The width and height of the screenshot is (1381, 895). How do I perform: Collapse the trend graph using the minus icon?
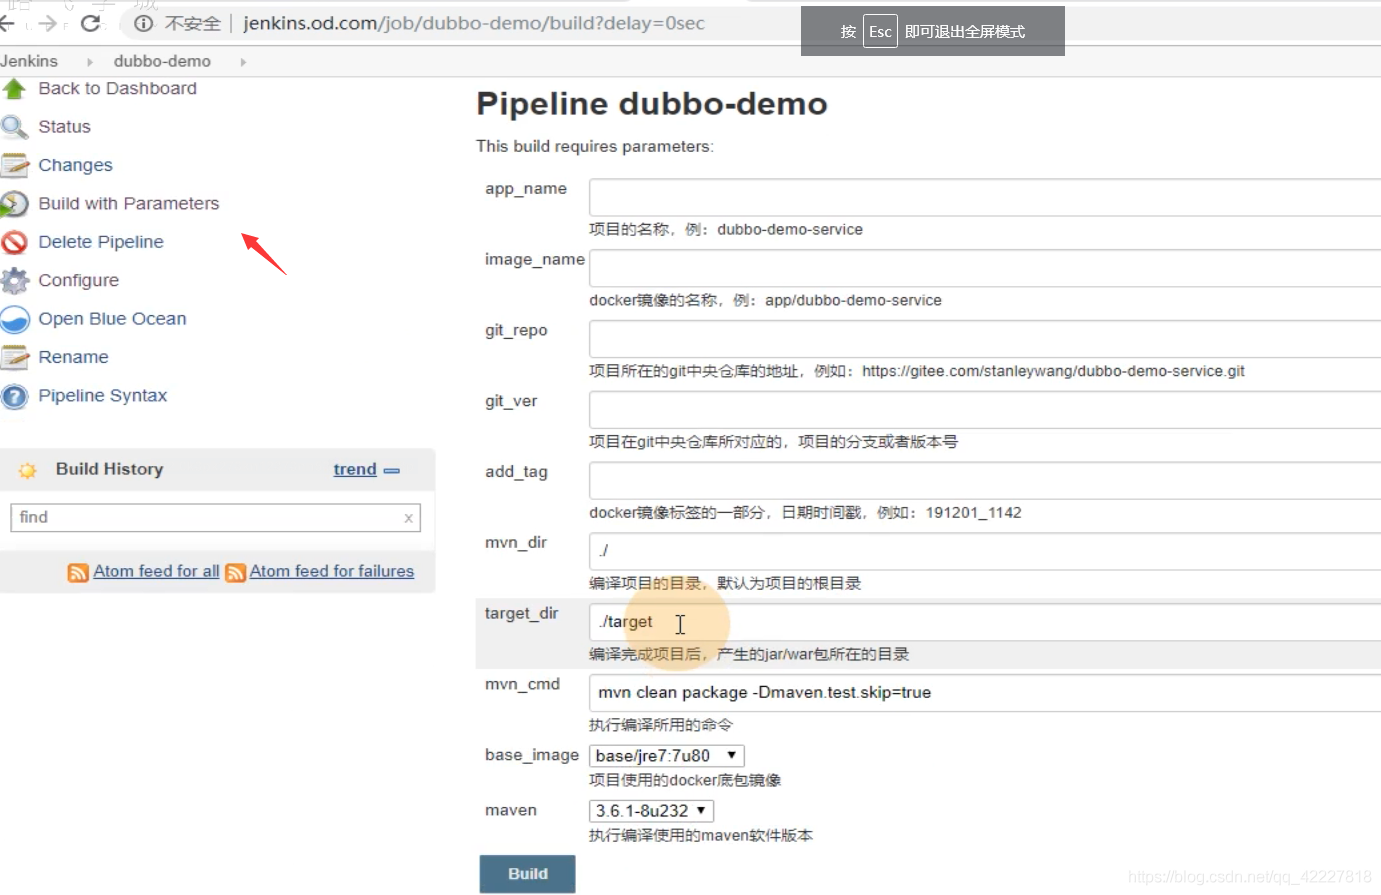(x=392, y=470)
